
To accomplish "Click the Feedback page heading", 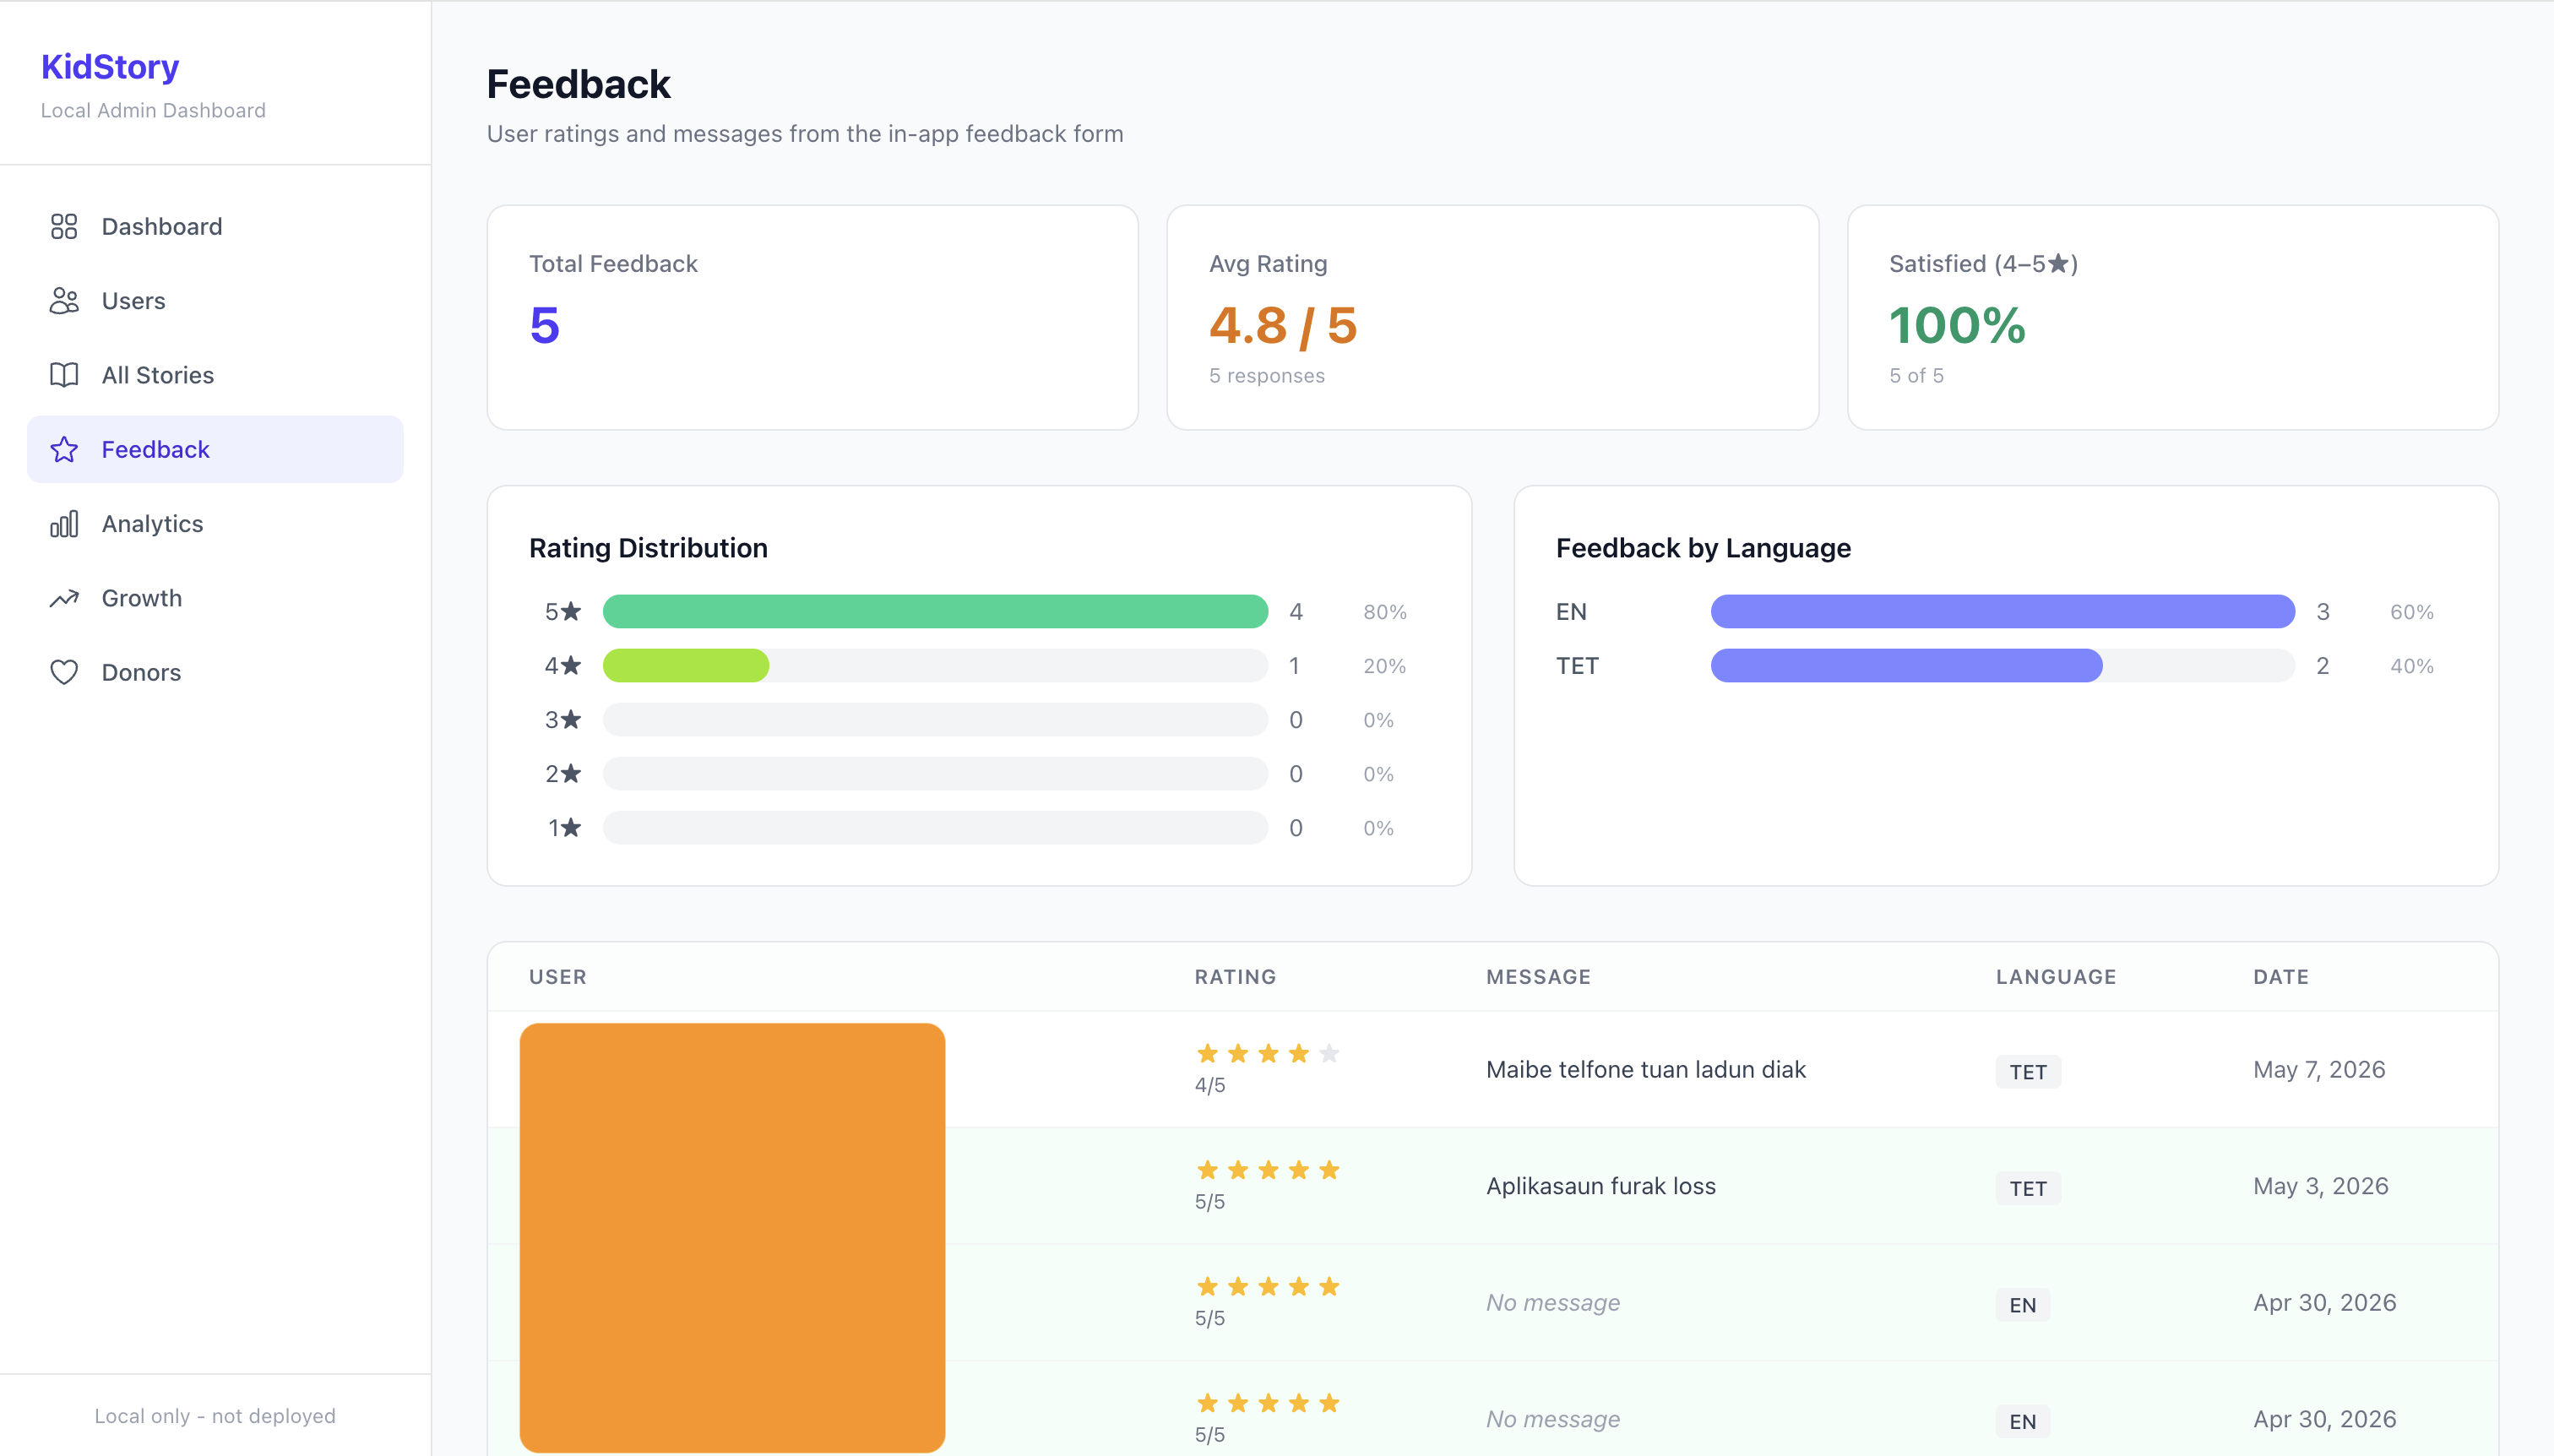I will click(x=578, y=84).
